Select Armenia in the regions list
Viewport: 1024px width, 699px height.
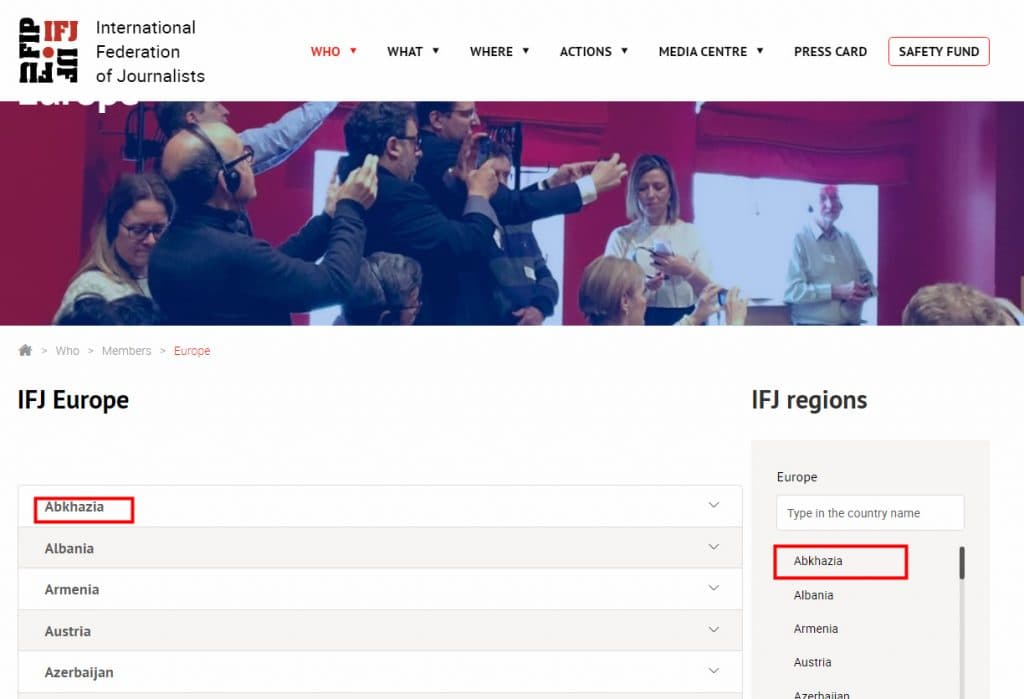tap(816, 629)
